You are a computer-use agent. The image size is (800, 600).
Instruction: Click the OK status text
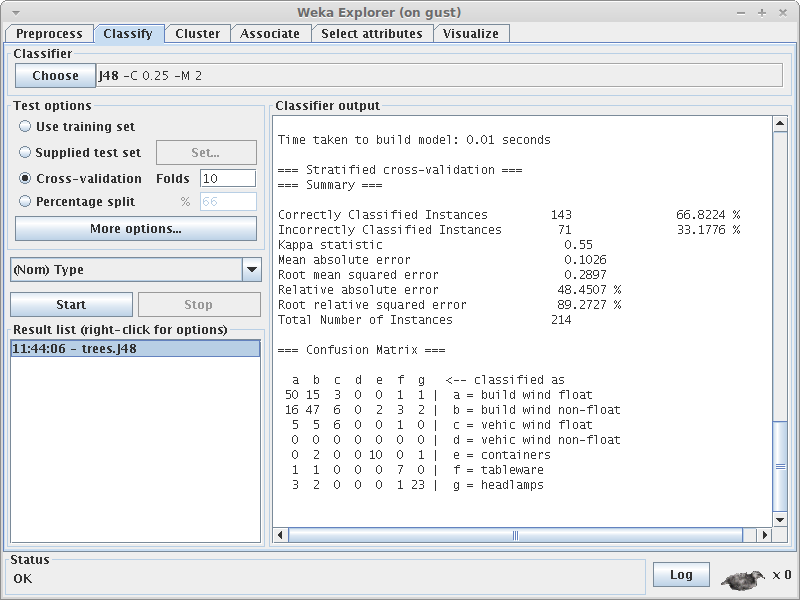[23, 579]
